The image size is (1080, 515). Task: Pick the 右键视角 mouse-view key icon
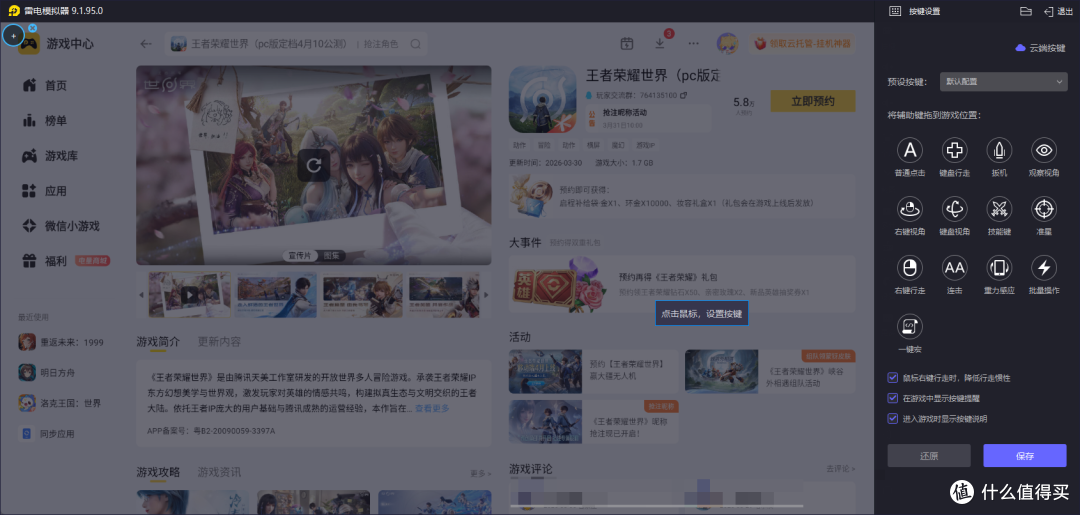pos(910,208)
